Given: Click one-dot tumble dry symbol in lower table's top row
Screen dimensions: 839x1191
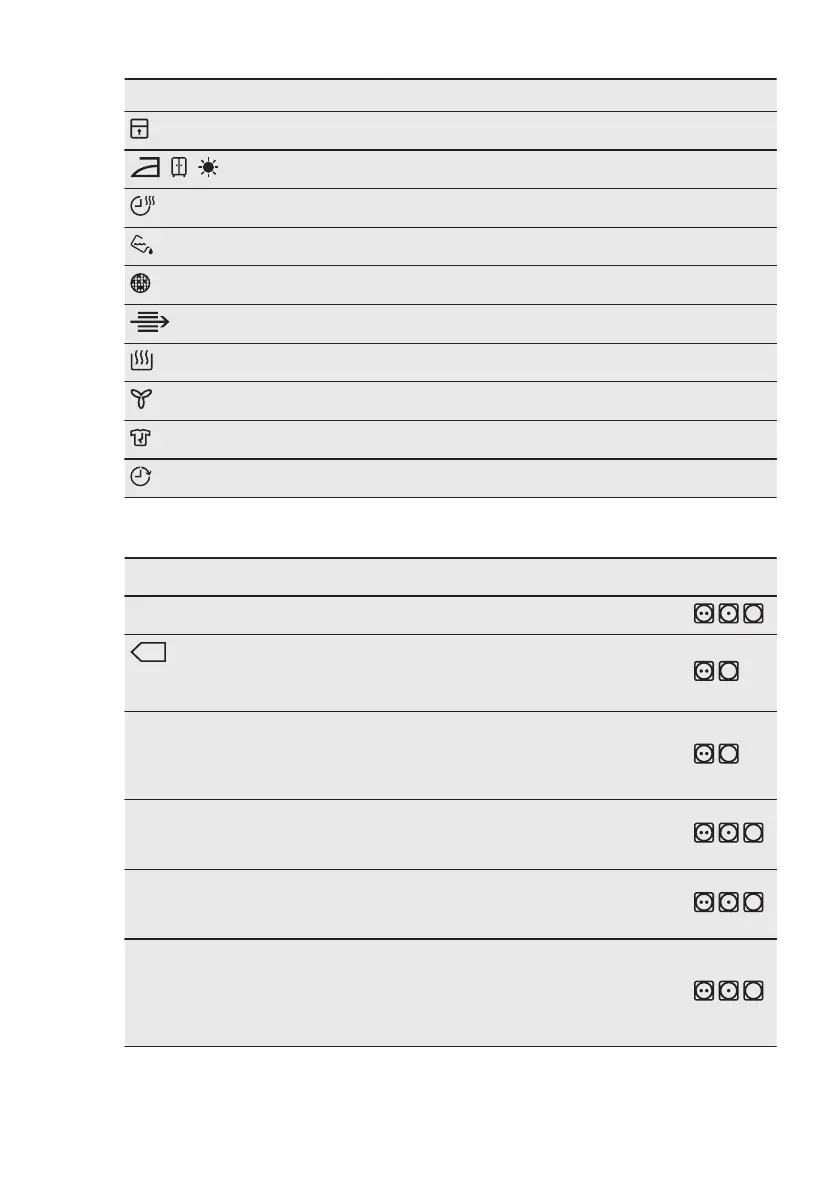Looking at the screenshot, I should click(x=729, y=613).
